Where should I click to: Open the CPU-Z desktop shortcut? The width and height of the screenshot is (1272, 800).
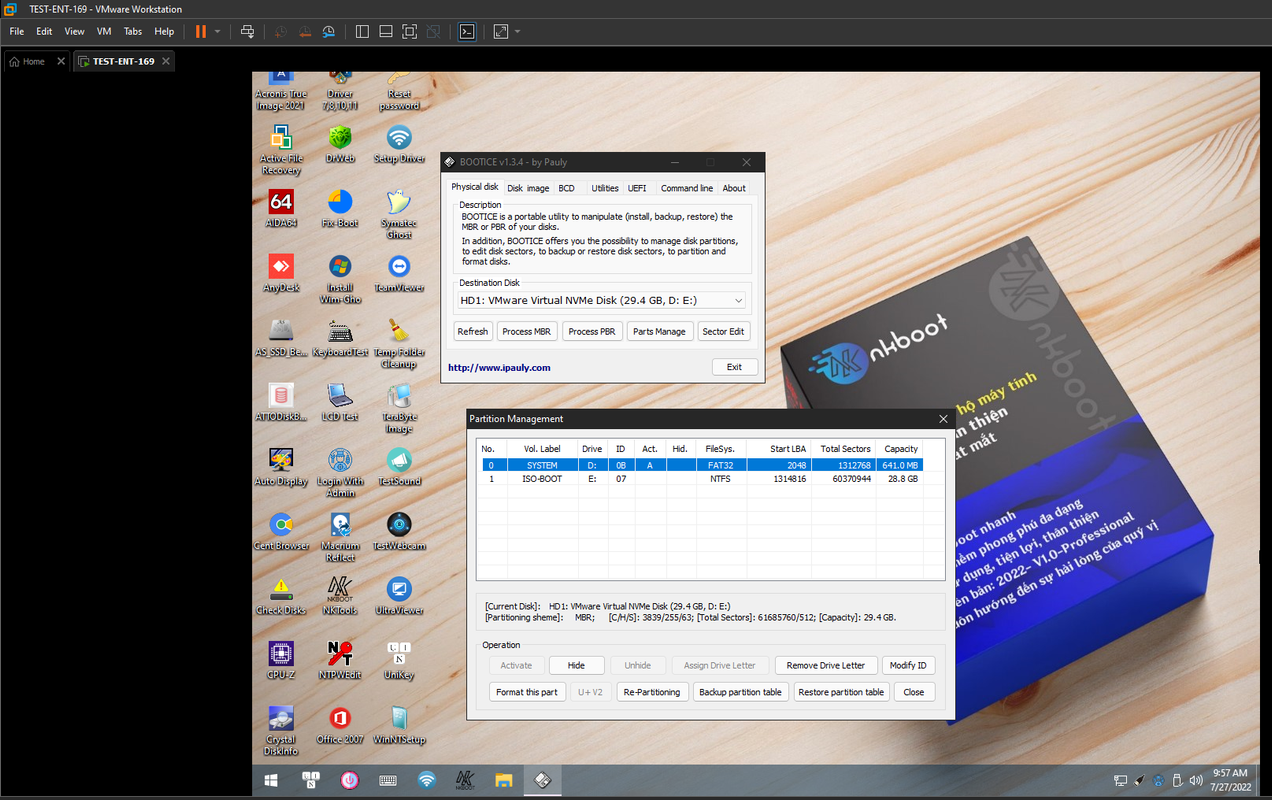(x=281, y=659)
